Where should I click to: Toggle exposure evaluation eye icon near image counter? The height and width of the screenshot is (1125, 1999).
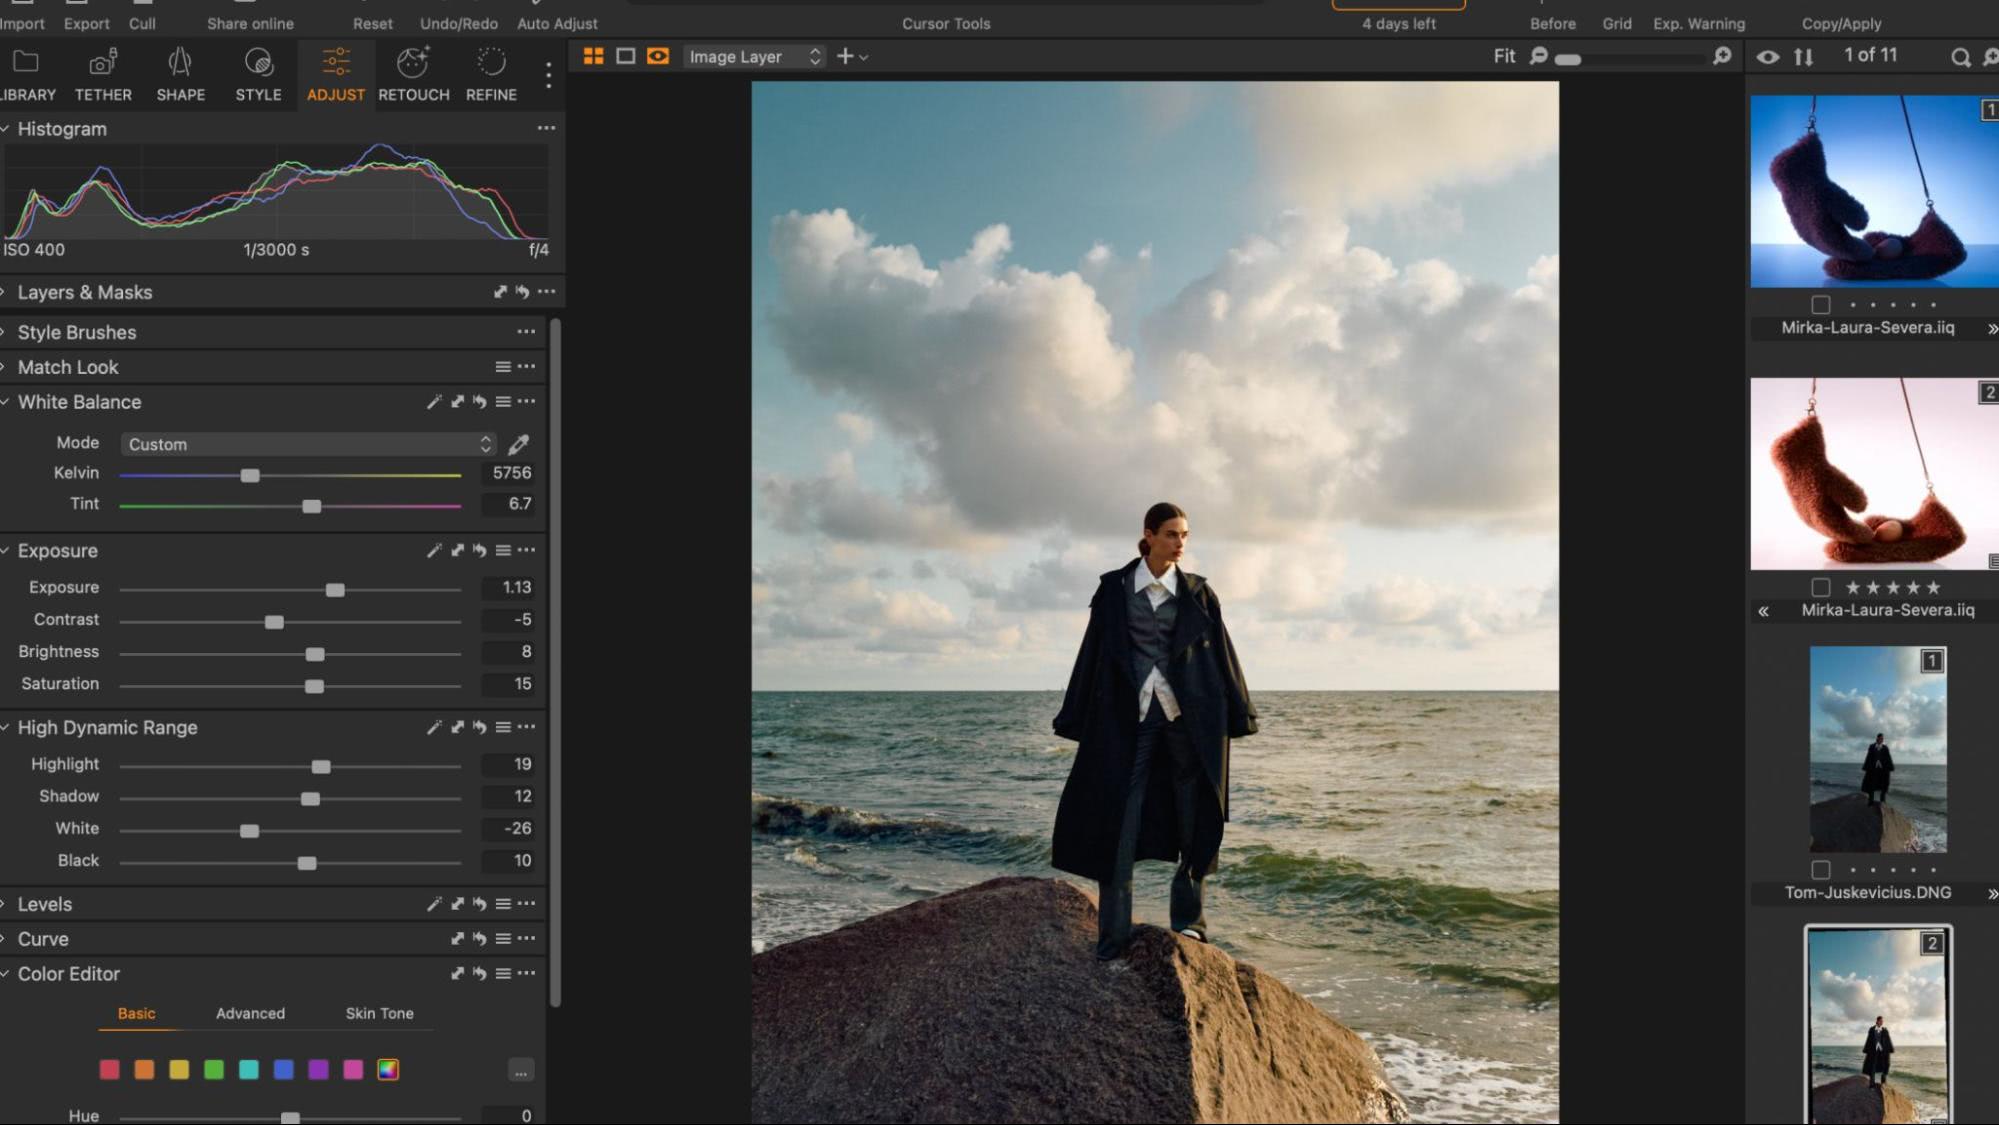tap(1769, 56)
